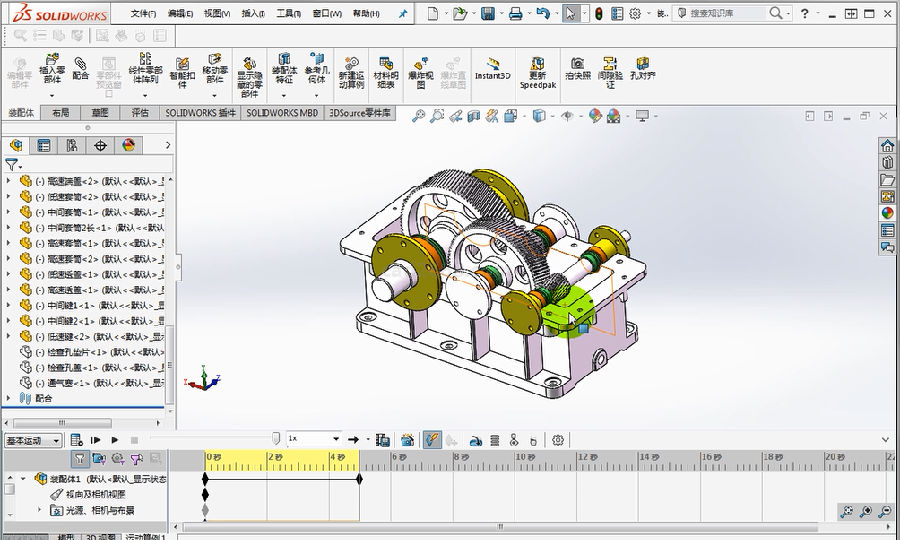Viewport: 900px width, 540px height.
Task: Toggle the autokey button in motion toolbar
Action: click(x=432, y=439)
